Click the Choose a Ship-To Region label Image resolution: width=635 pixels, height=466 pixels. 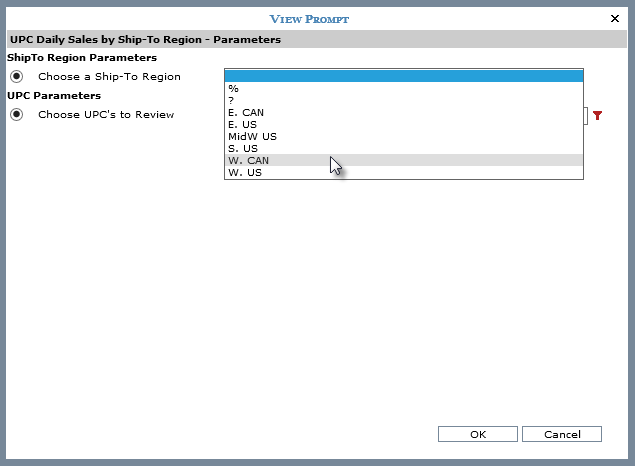click(109, 77)
